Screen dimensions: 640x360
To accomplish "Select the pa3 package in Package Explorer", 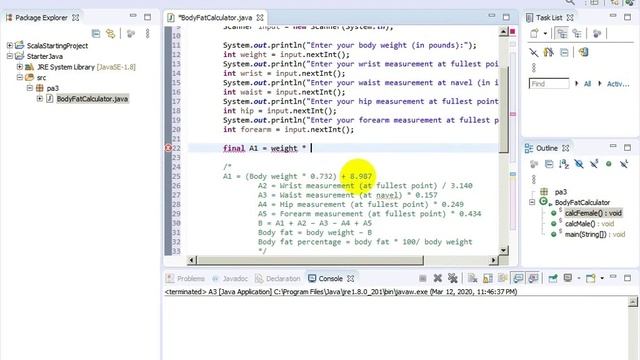I will [52, 88].
